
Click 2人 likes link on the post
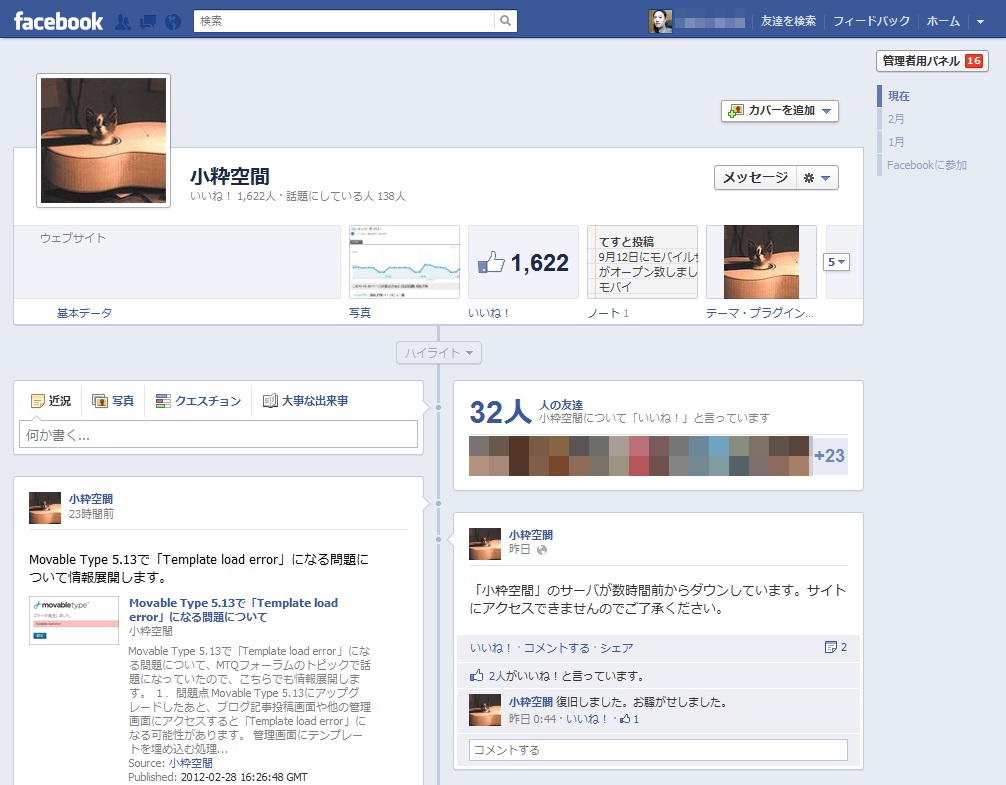[x=497, y=676]
